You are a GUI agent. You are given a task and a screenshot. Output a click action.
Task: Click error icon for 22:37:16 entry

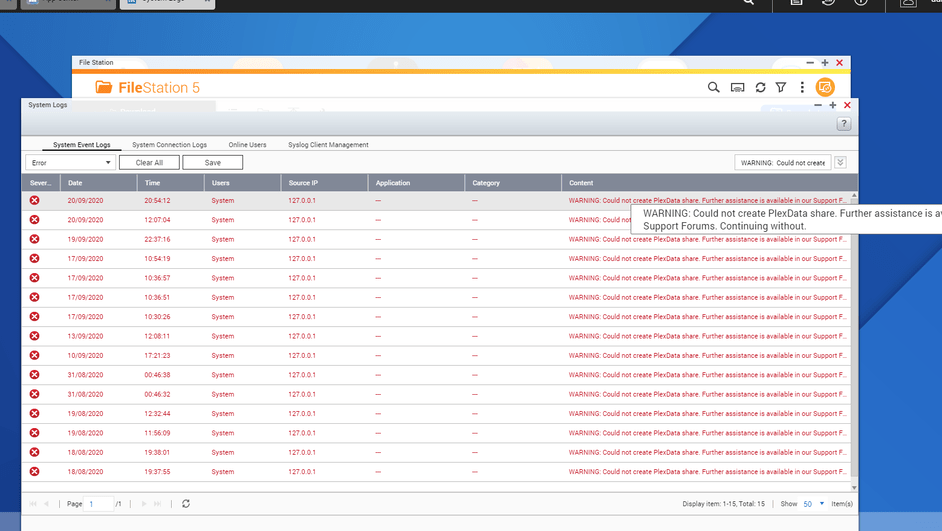pyautogui.click(x=35, y=239)
